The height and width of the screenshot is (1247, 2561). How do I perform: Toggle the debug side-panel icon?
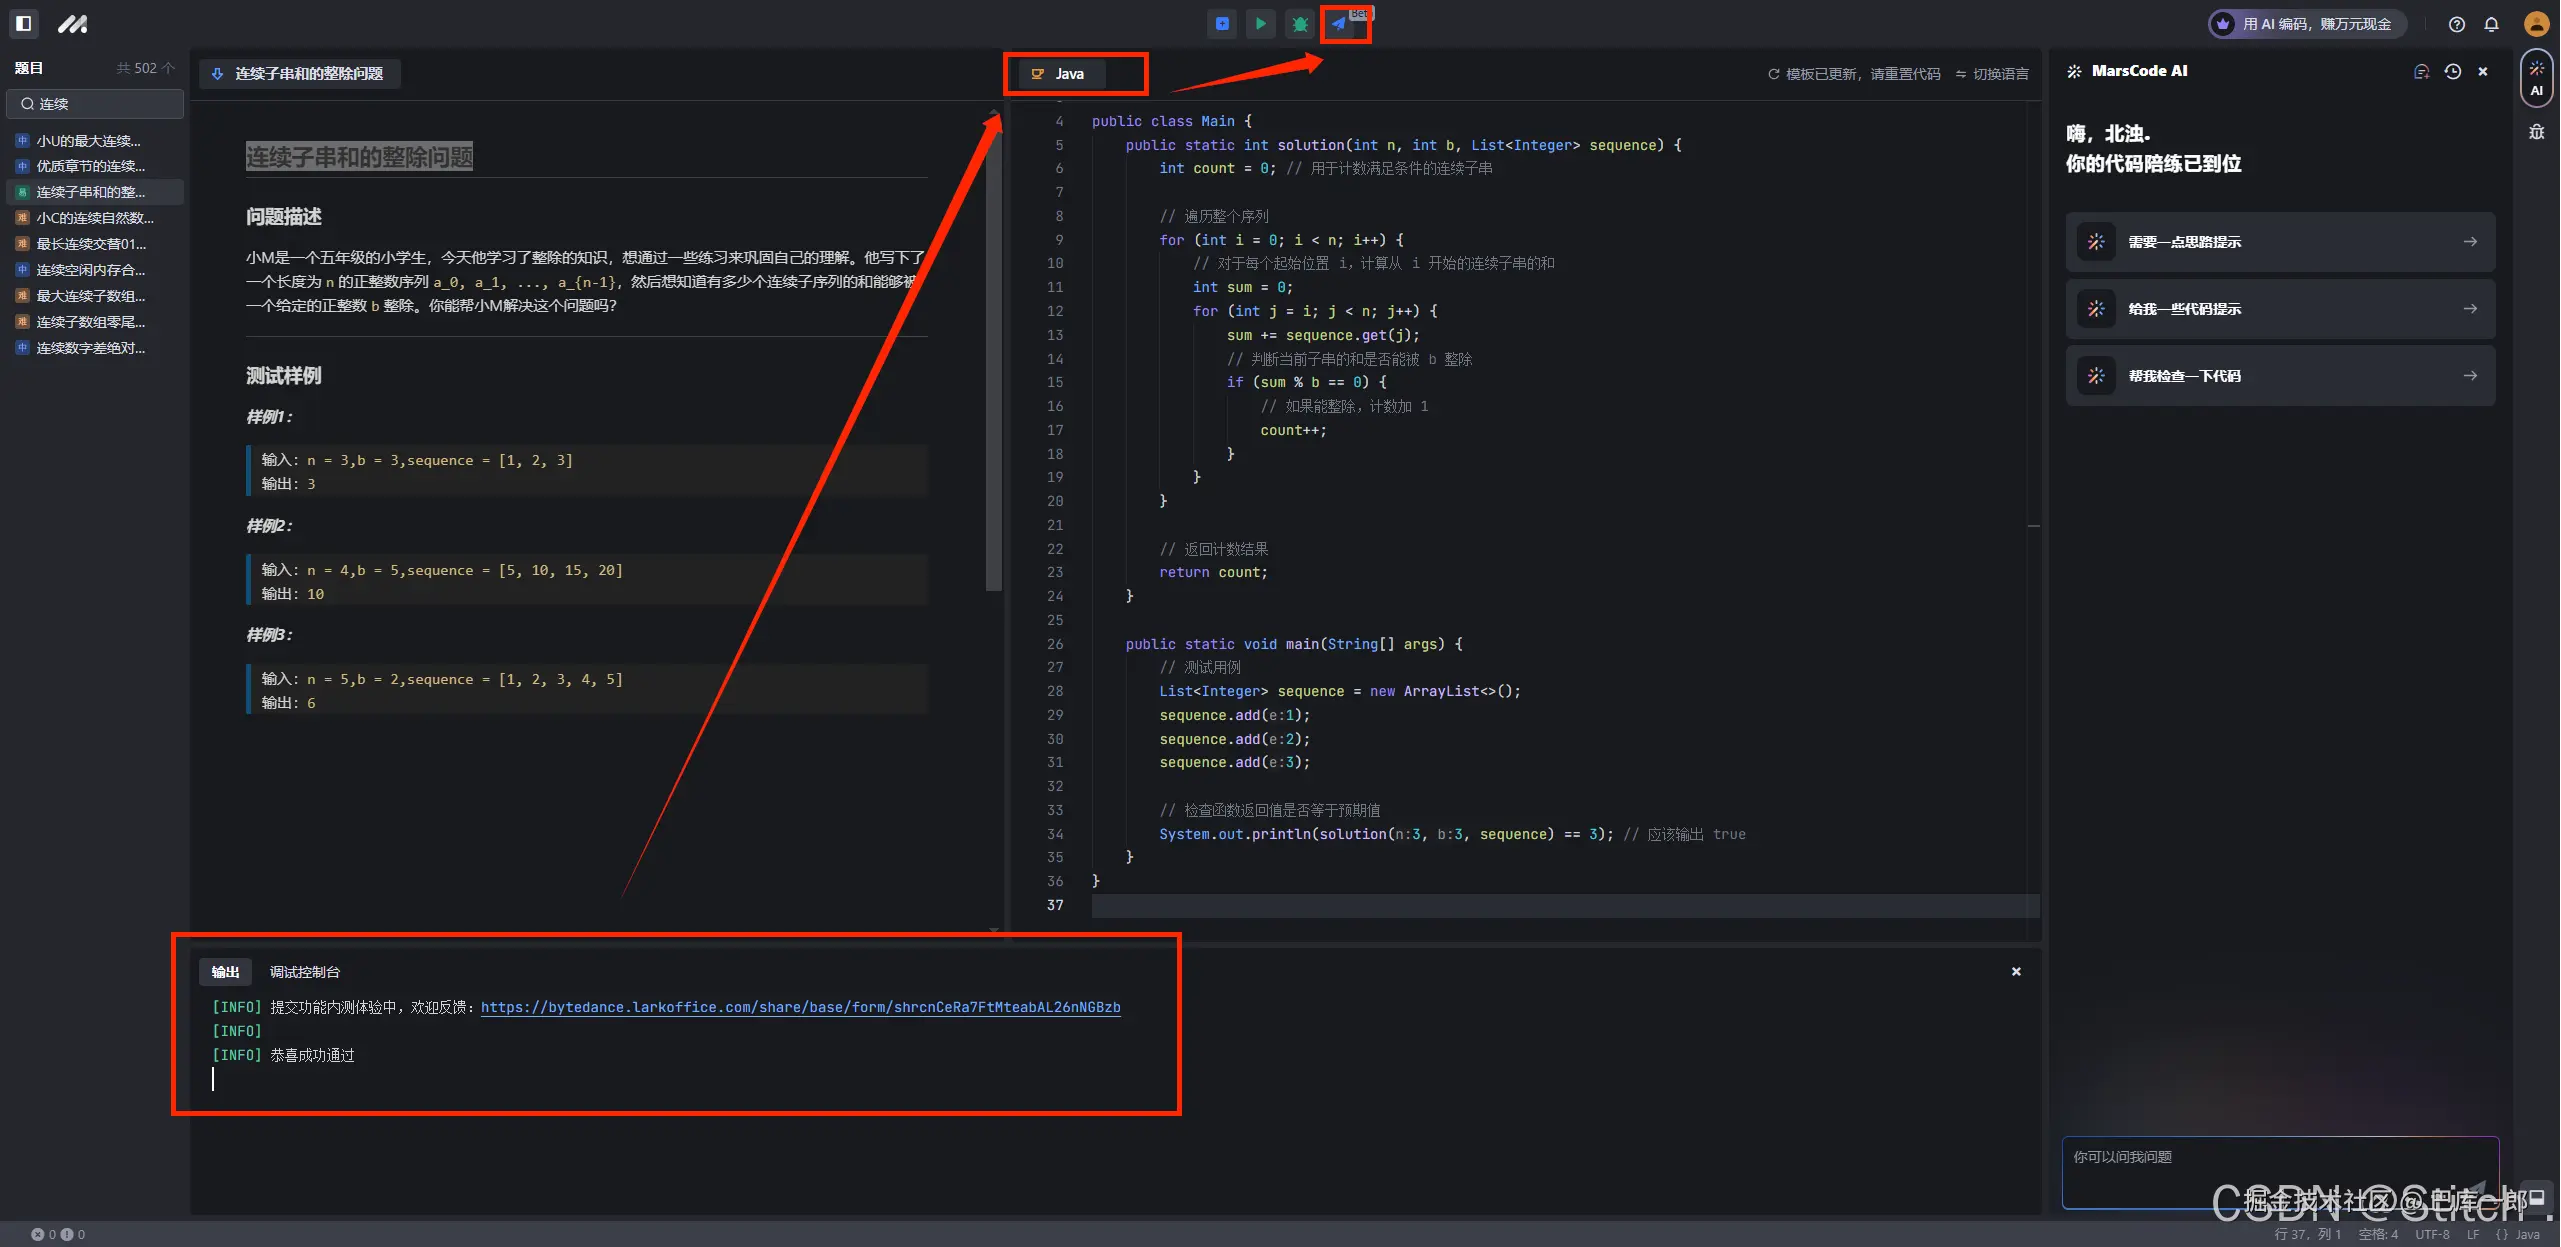[x=2536, y=132]
